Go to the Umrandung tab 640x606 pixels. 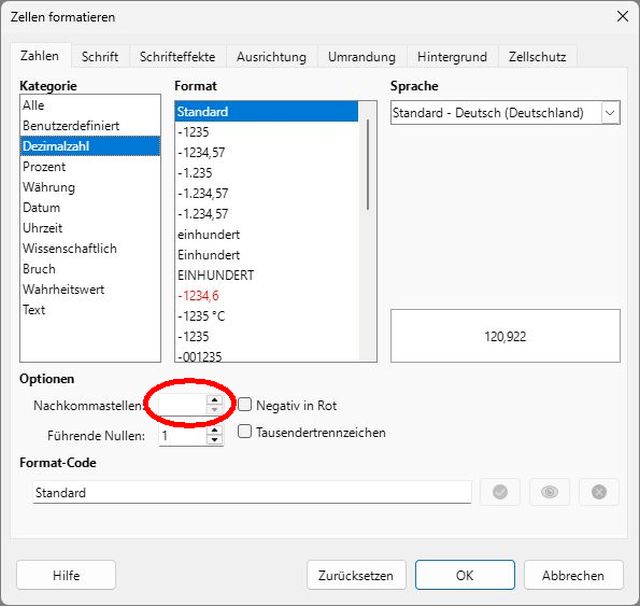pyautogui.click(x=362, y=57)
